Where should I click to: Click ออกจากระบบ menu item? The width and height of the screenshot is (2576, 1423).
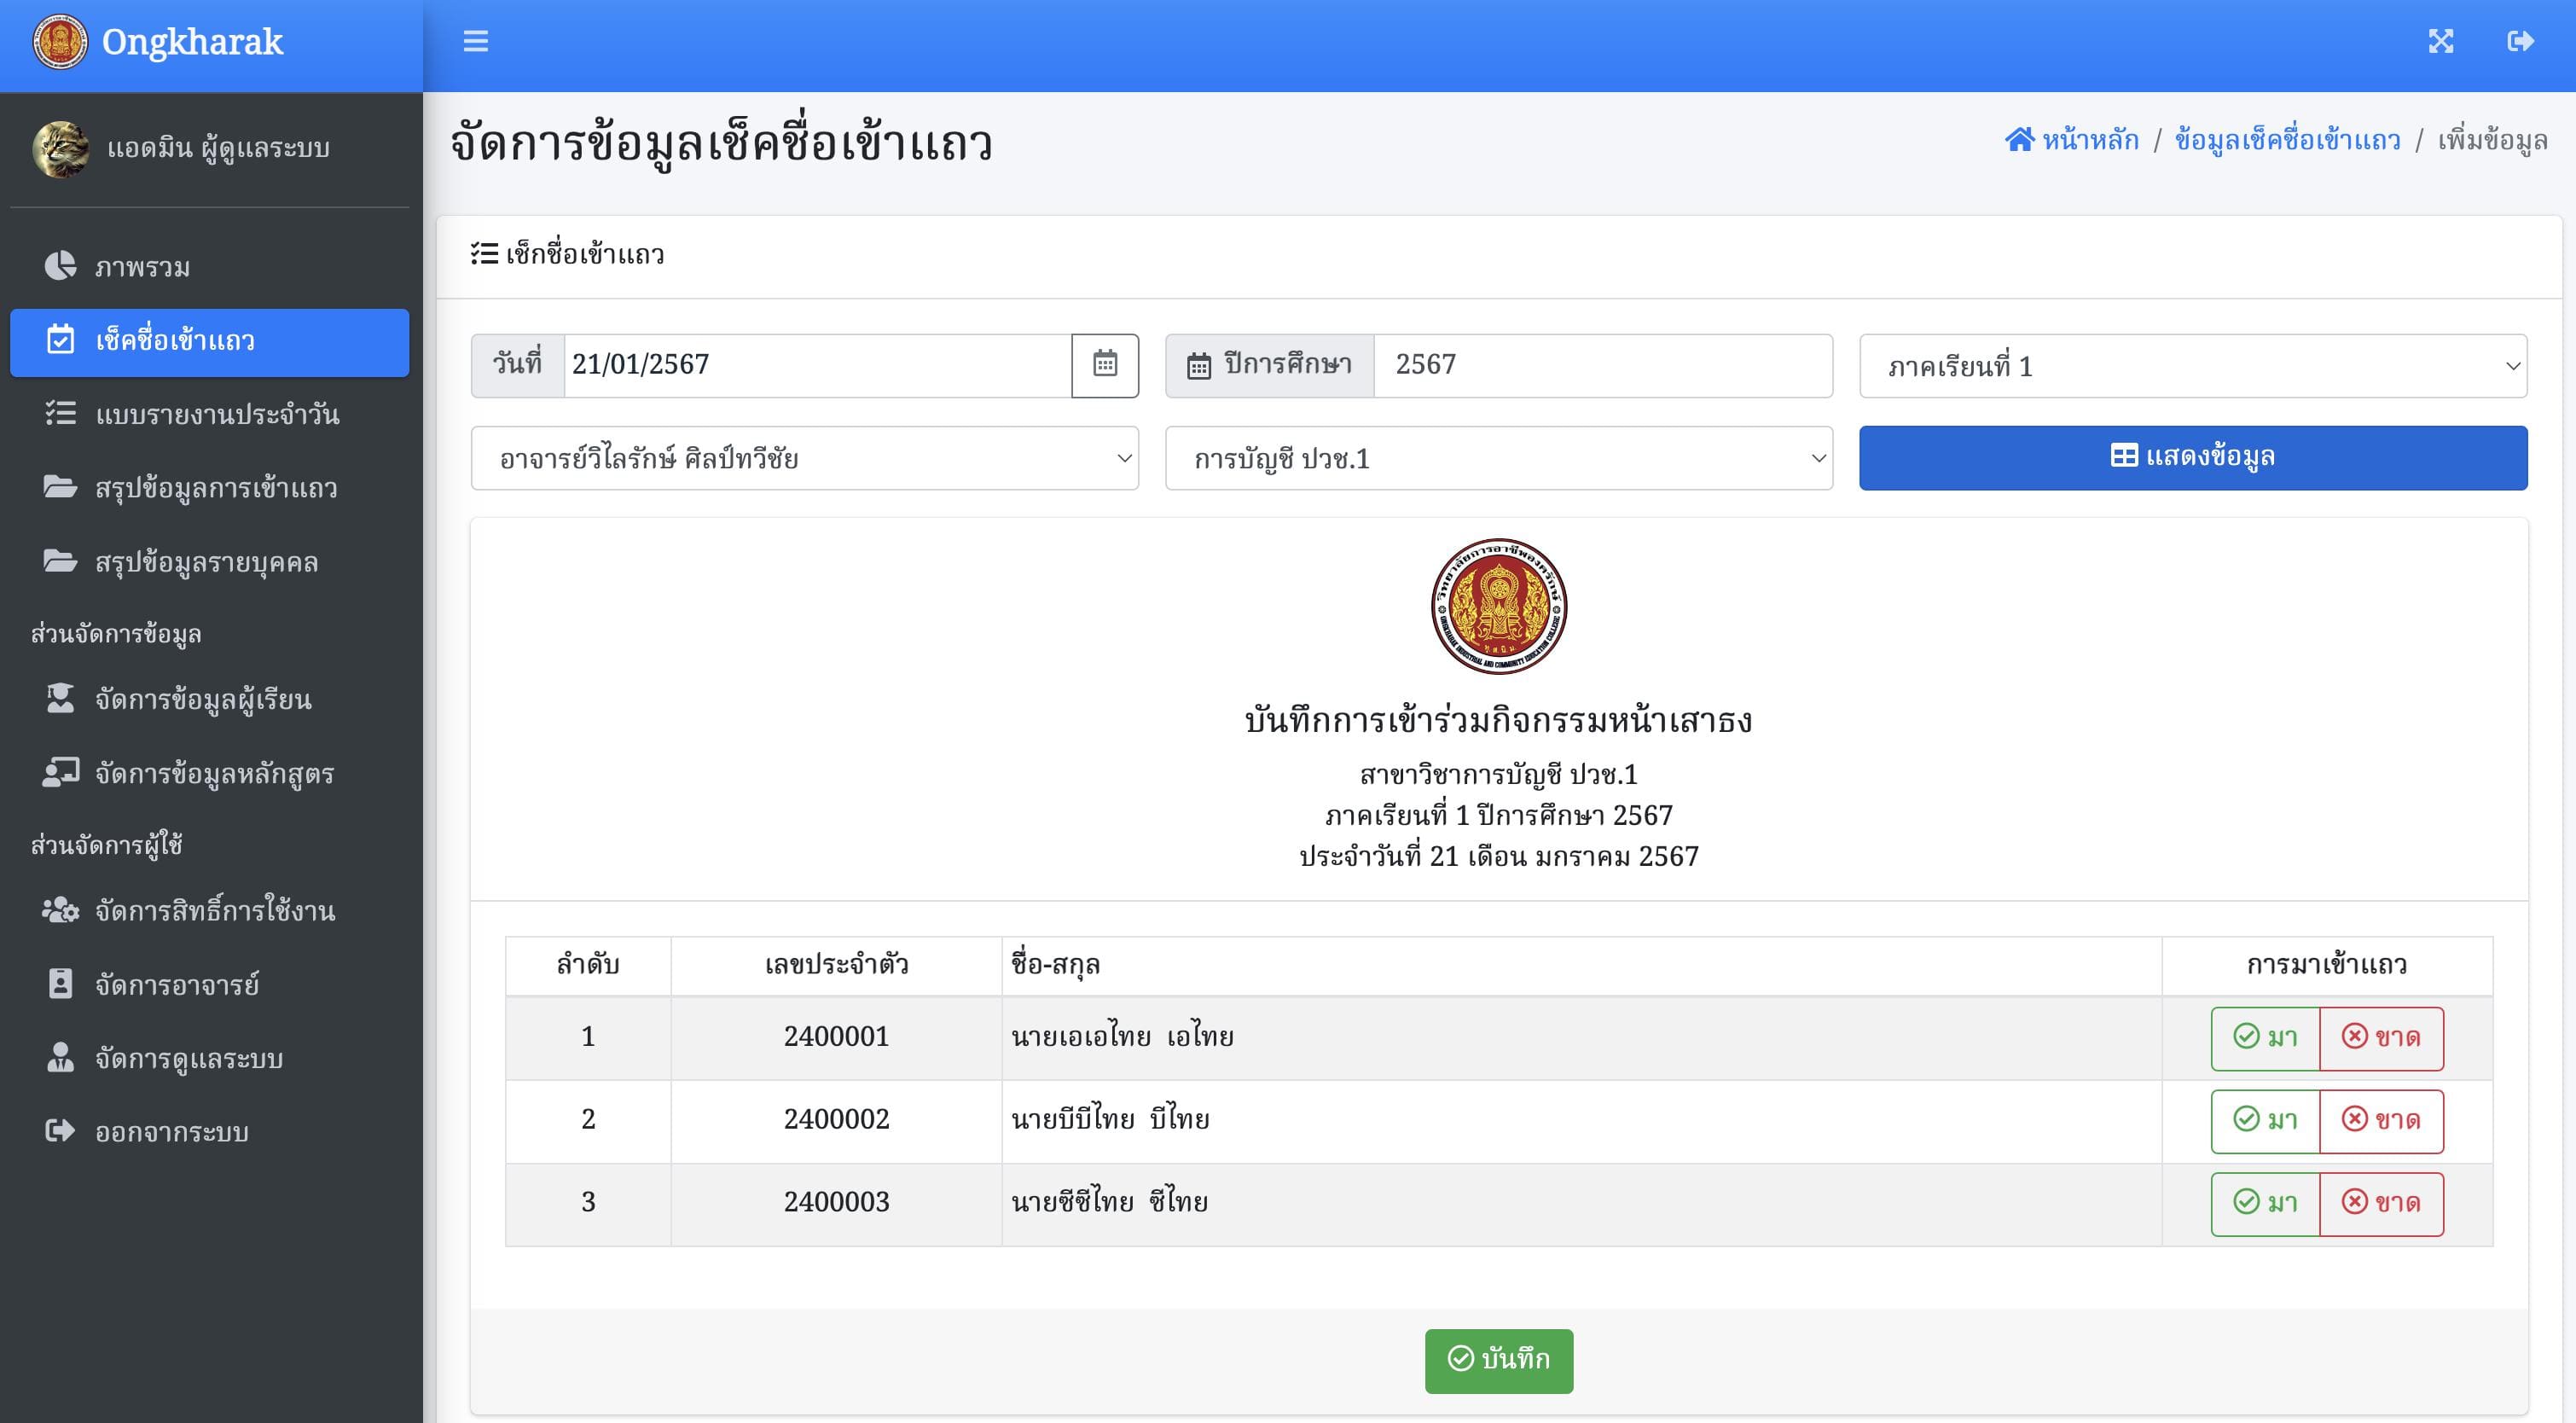click(209, 1132)
